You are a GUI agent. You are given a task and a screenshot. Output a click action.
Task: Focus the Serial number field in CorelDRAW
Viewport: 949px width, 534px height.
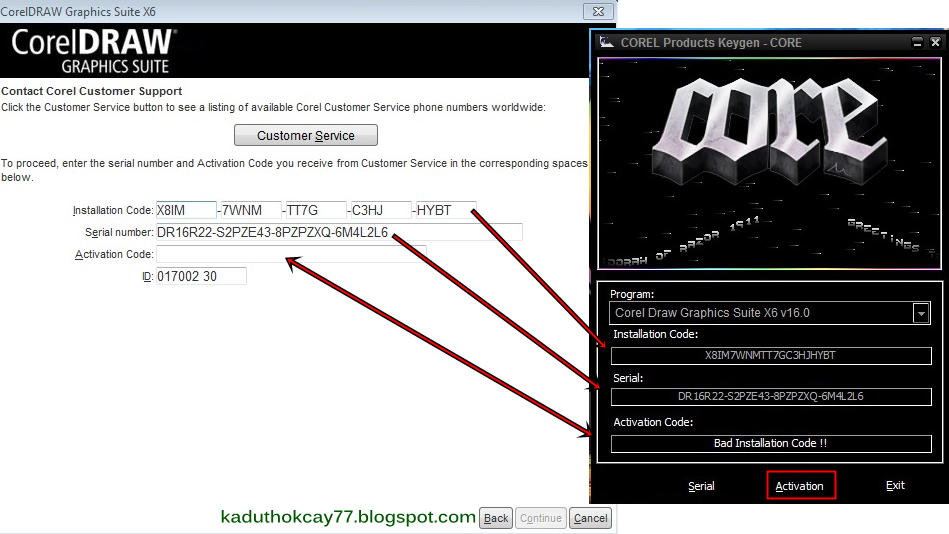pos(339,232)
